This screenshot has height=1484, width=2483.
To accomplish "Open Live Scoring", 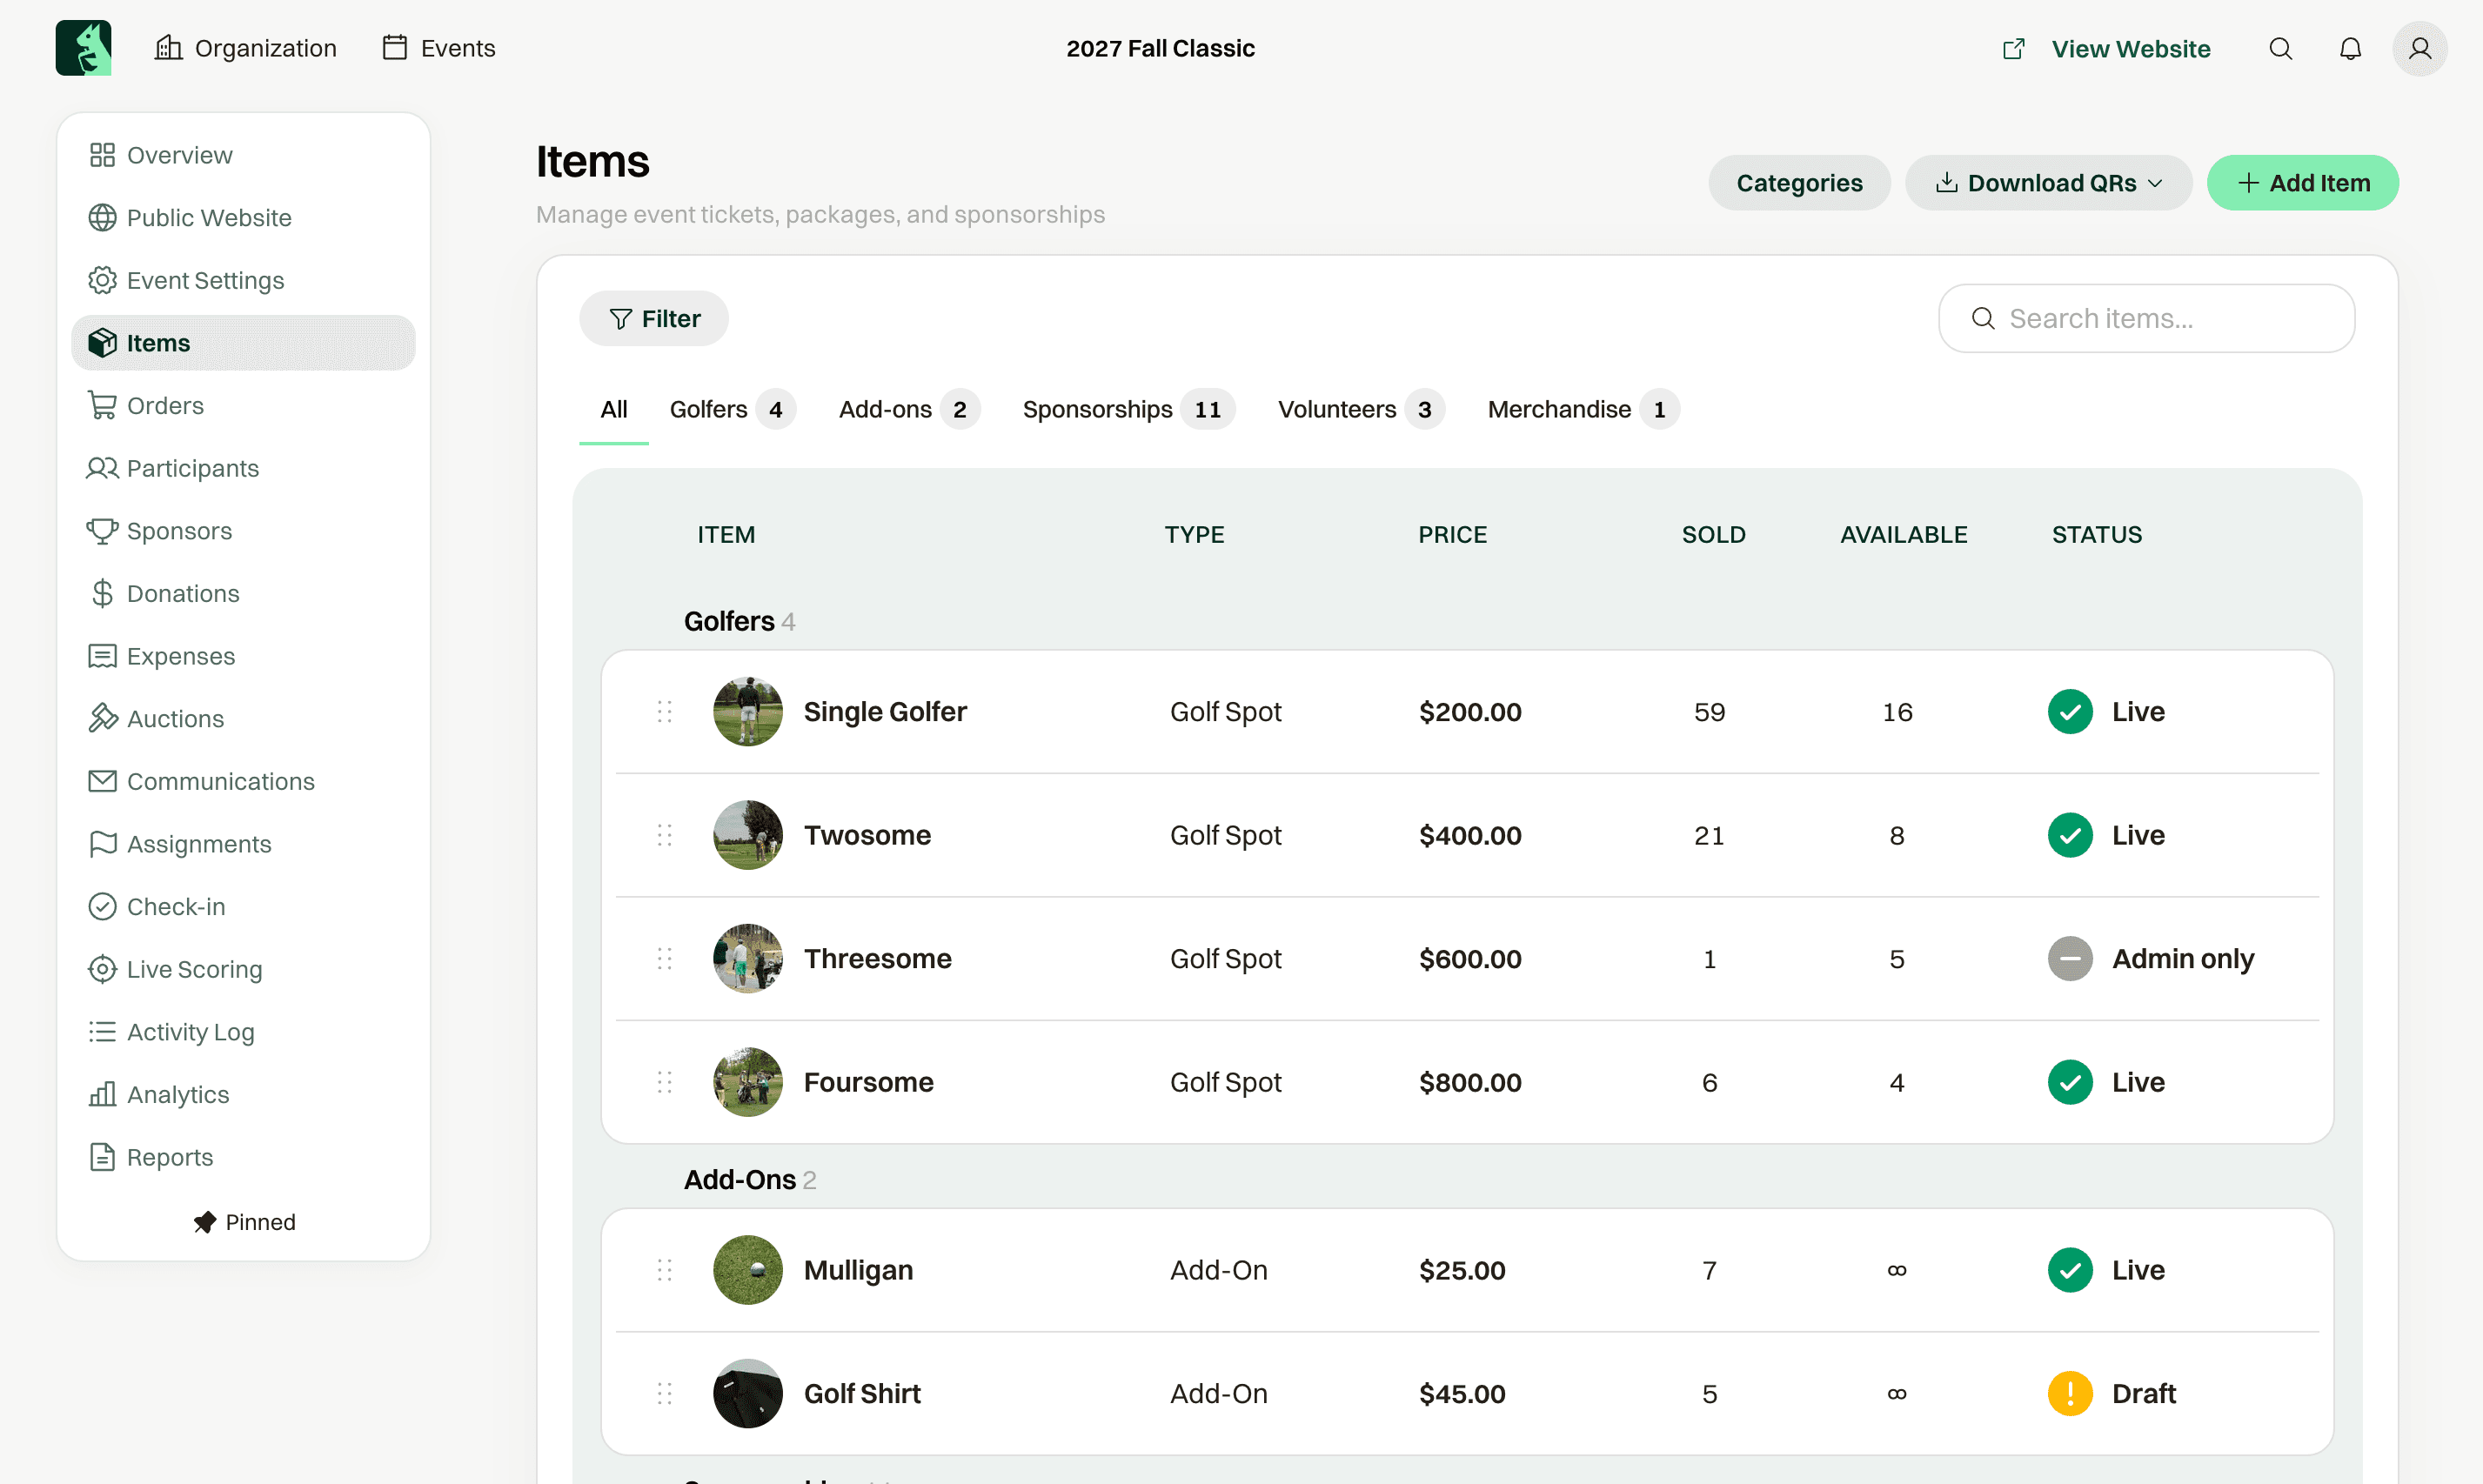I will click(243, 969).
